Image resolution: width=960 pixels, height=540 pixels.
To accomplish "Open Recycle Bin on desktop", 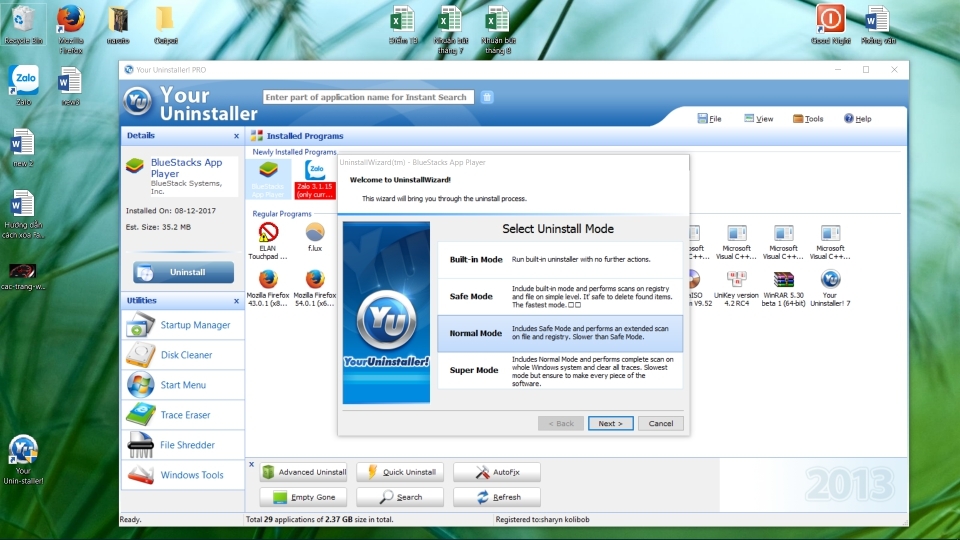I will coord(23,24).
